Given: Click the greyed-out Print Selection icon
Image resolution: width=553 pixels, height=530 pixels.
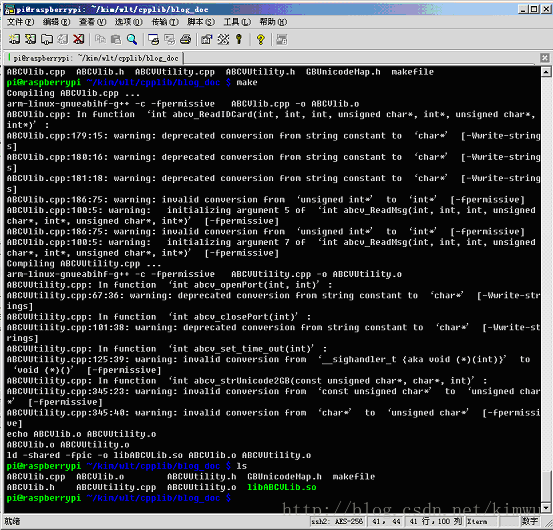Looking at the screenshot, I should point(170,39).
